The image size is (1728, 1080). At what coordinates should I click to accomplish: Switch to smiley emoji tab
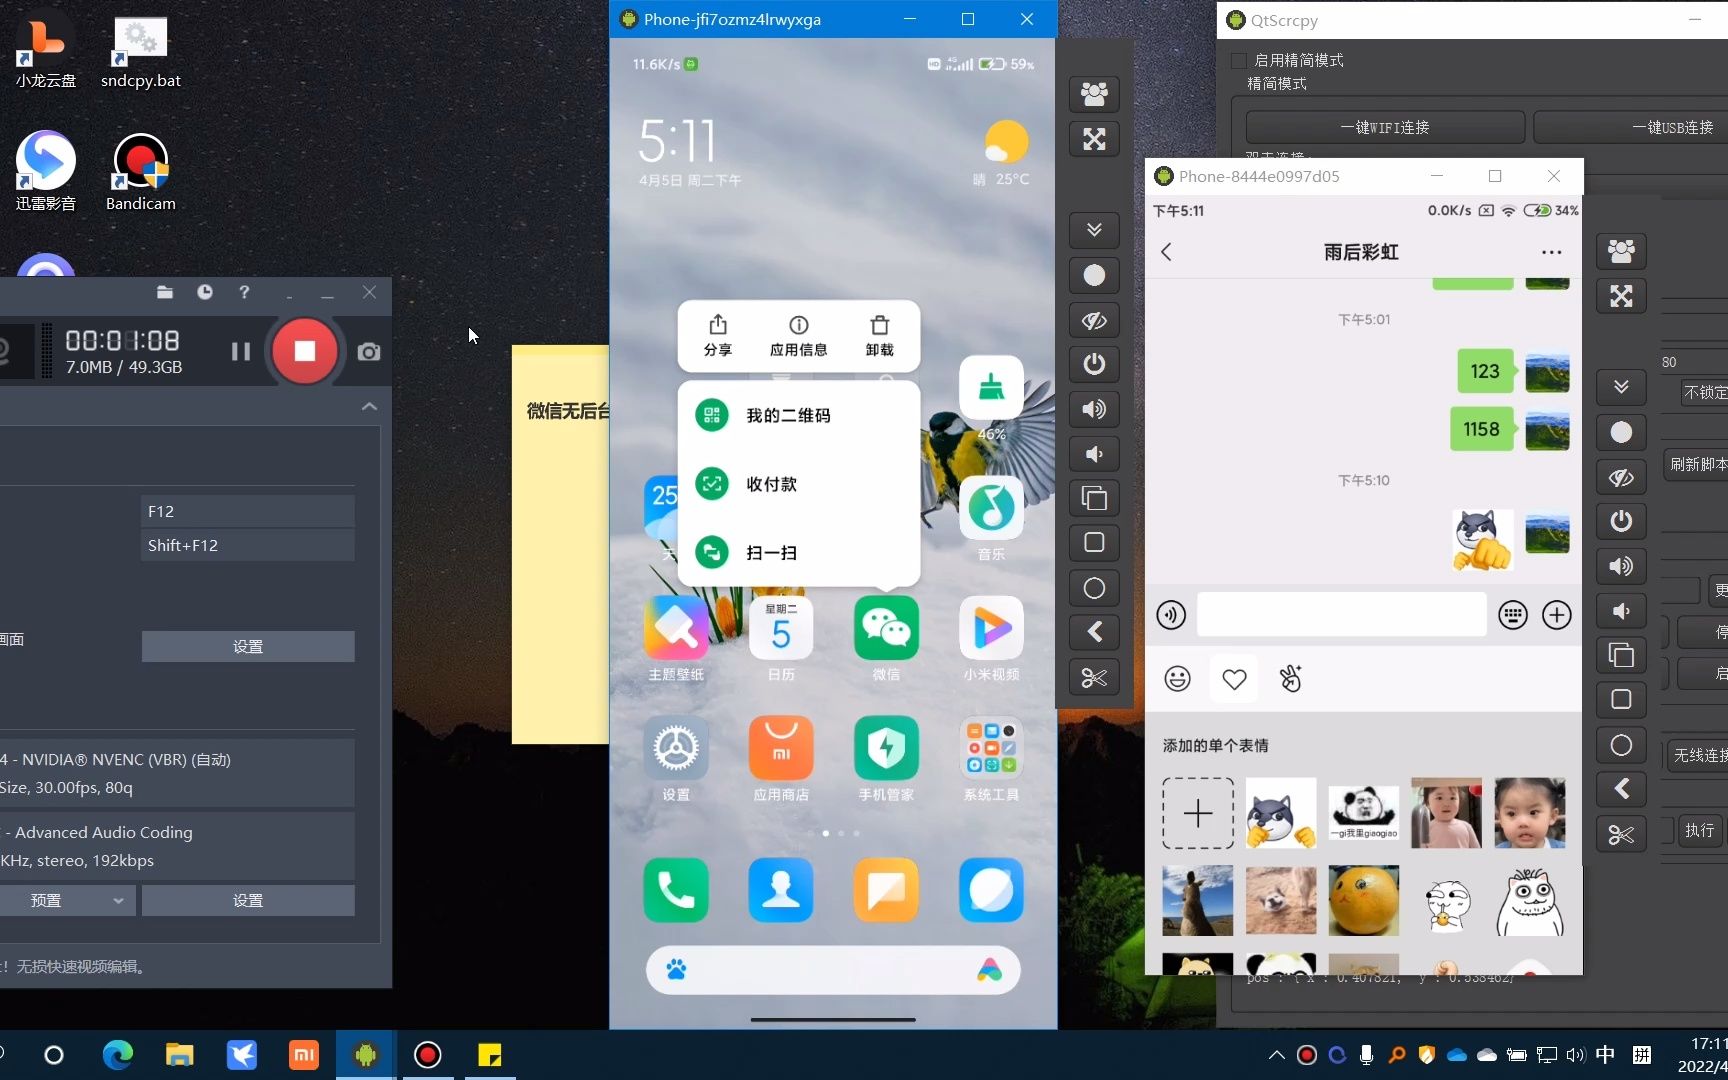(x=1178, y=679)
